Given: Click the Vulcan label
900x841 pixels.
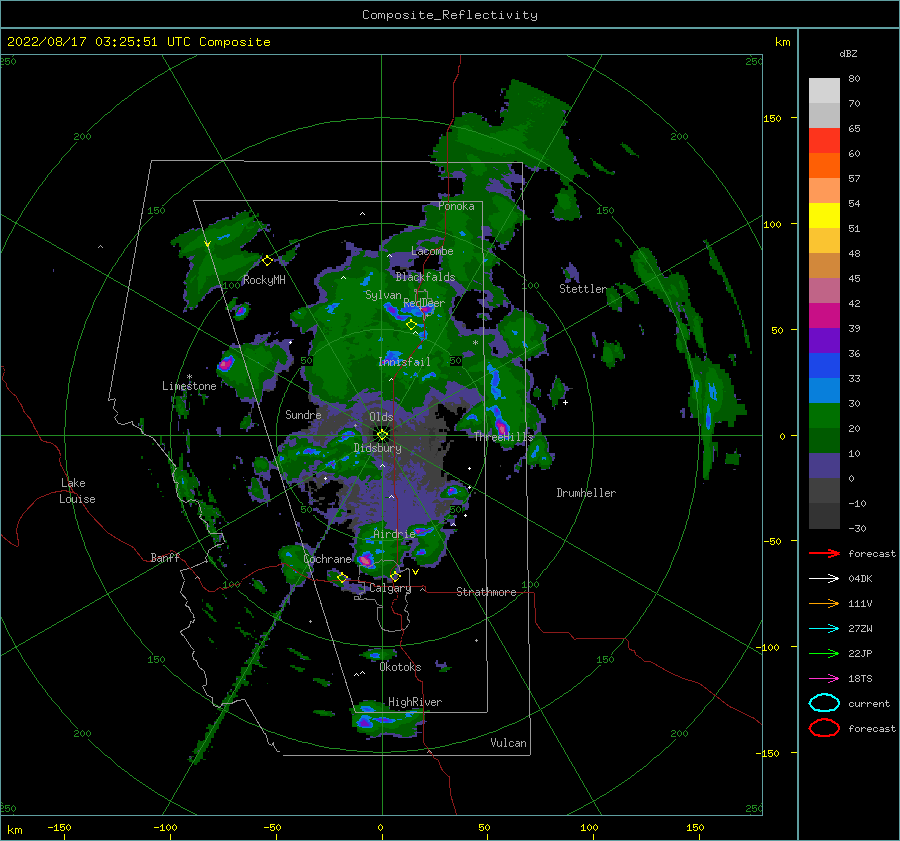Looking at the screenshot, I should (x=508, y=743).
